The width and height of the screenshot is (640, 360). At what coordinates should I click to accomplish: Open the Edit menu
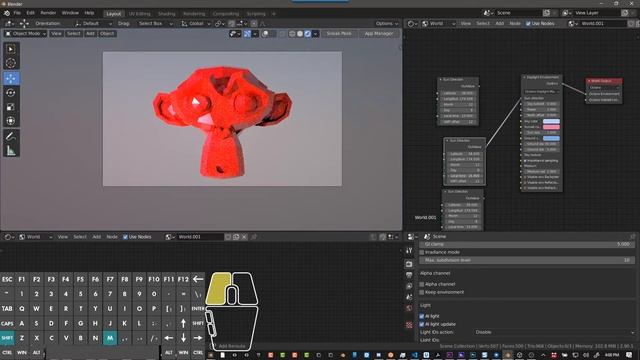(31, 13)
